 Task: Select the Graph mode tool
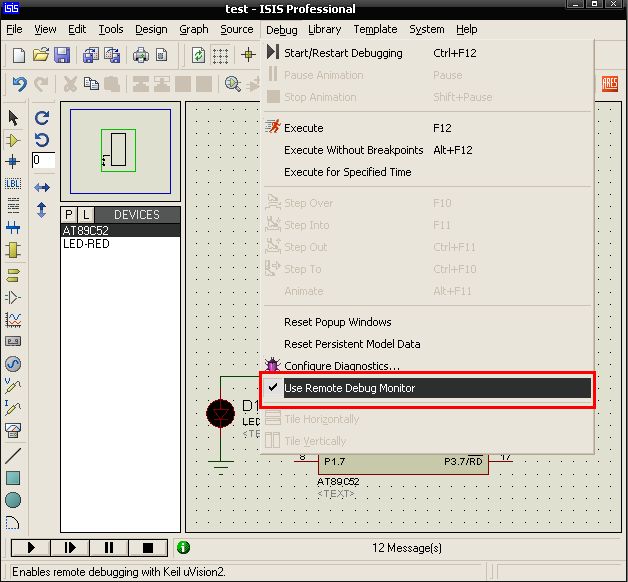pyautogui.click(x=13, y=319)
